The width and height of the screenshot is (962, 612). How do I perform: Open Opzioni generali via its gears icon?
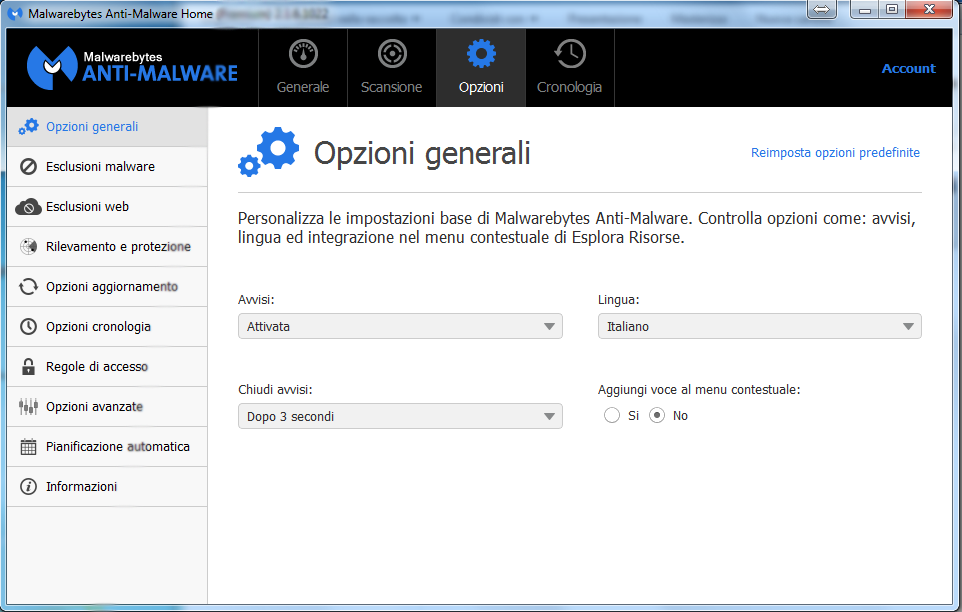28,127
